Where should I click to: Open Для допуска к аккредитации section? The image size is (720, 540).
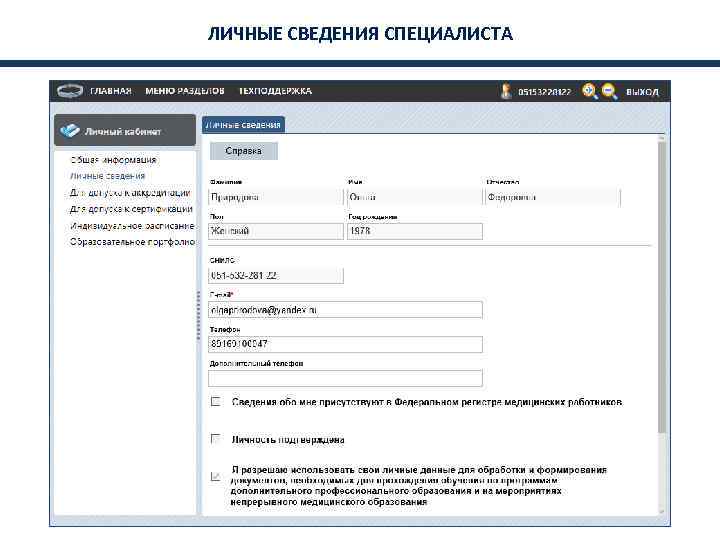130,192
